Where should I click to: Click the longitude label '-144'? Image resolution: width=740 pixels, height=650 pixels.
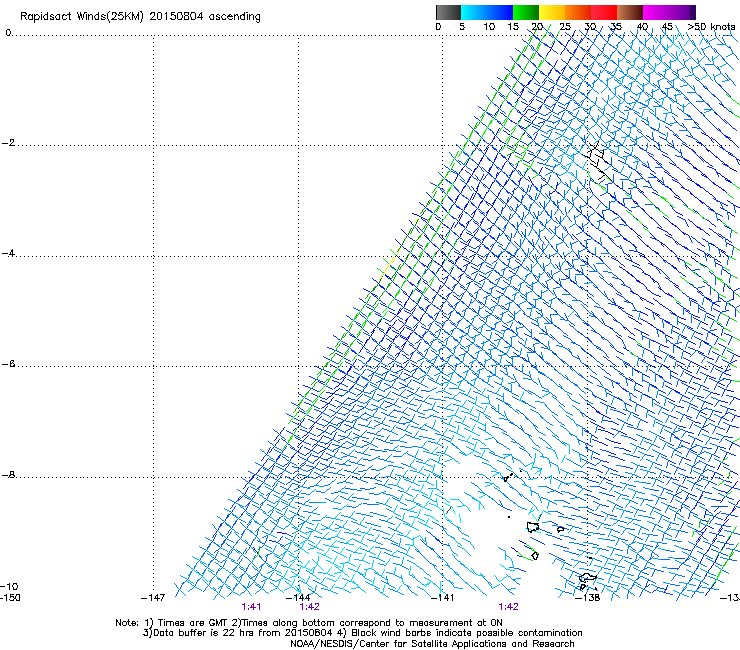298,598
